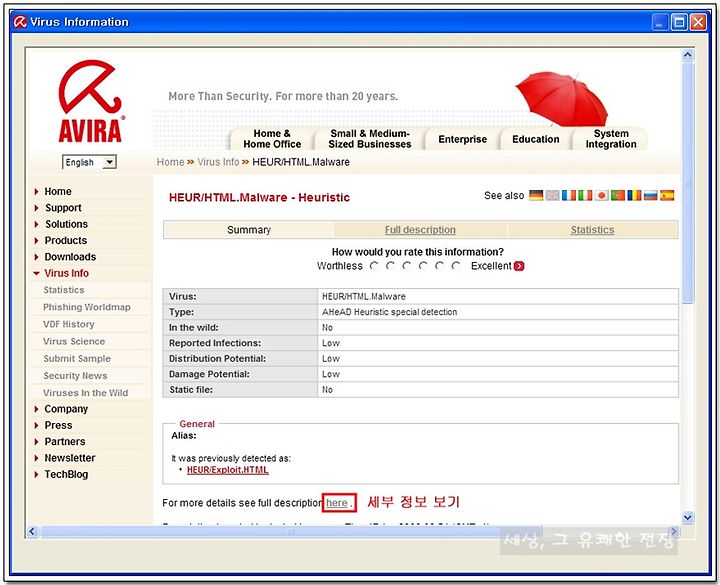Select rating radio nearest Worthless
Screen dimensions: 720x585
click(x=374, y=266)
